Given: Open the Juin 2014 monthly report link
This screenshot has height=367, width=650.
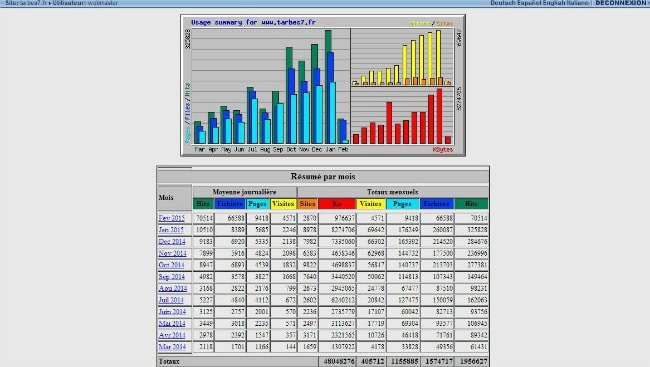Looking at the screenshot, I should 172,311.
